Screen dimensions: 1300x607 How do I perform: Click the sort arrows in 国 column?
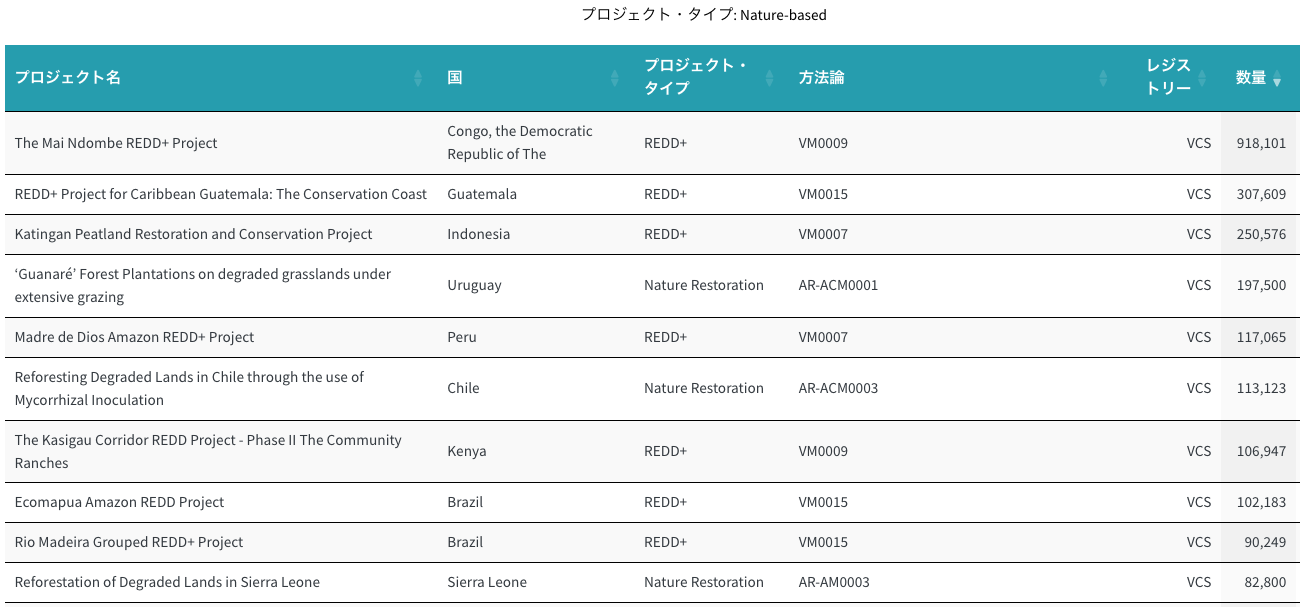(615, 78)
